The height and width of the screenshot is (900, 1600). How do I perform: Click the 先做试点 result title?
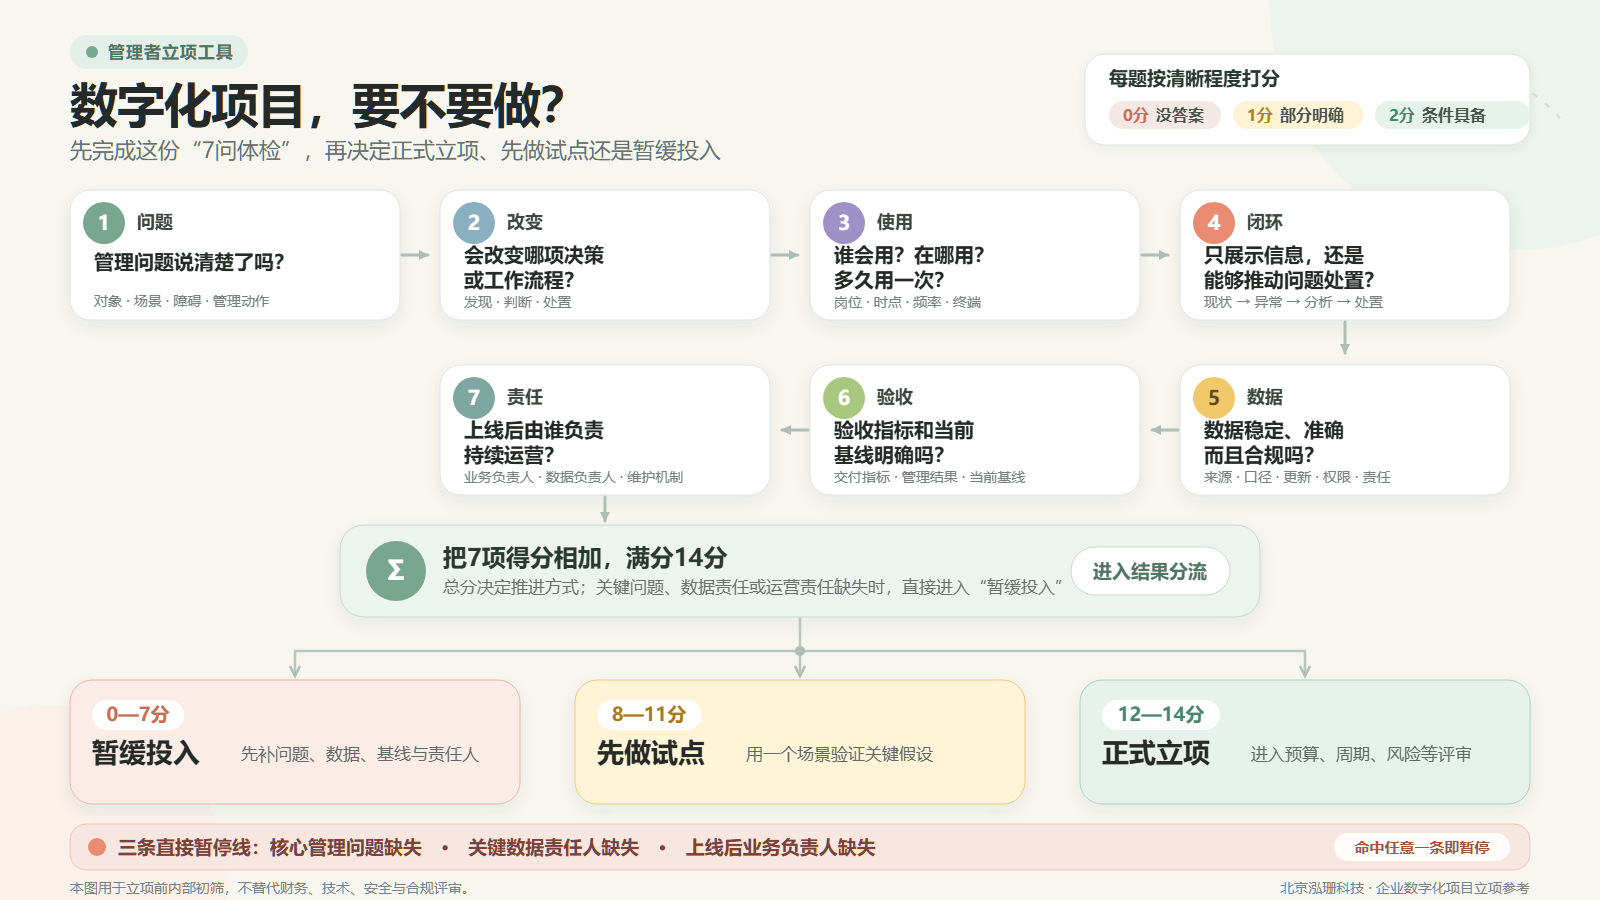[x=651, y=753]
